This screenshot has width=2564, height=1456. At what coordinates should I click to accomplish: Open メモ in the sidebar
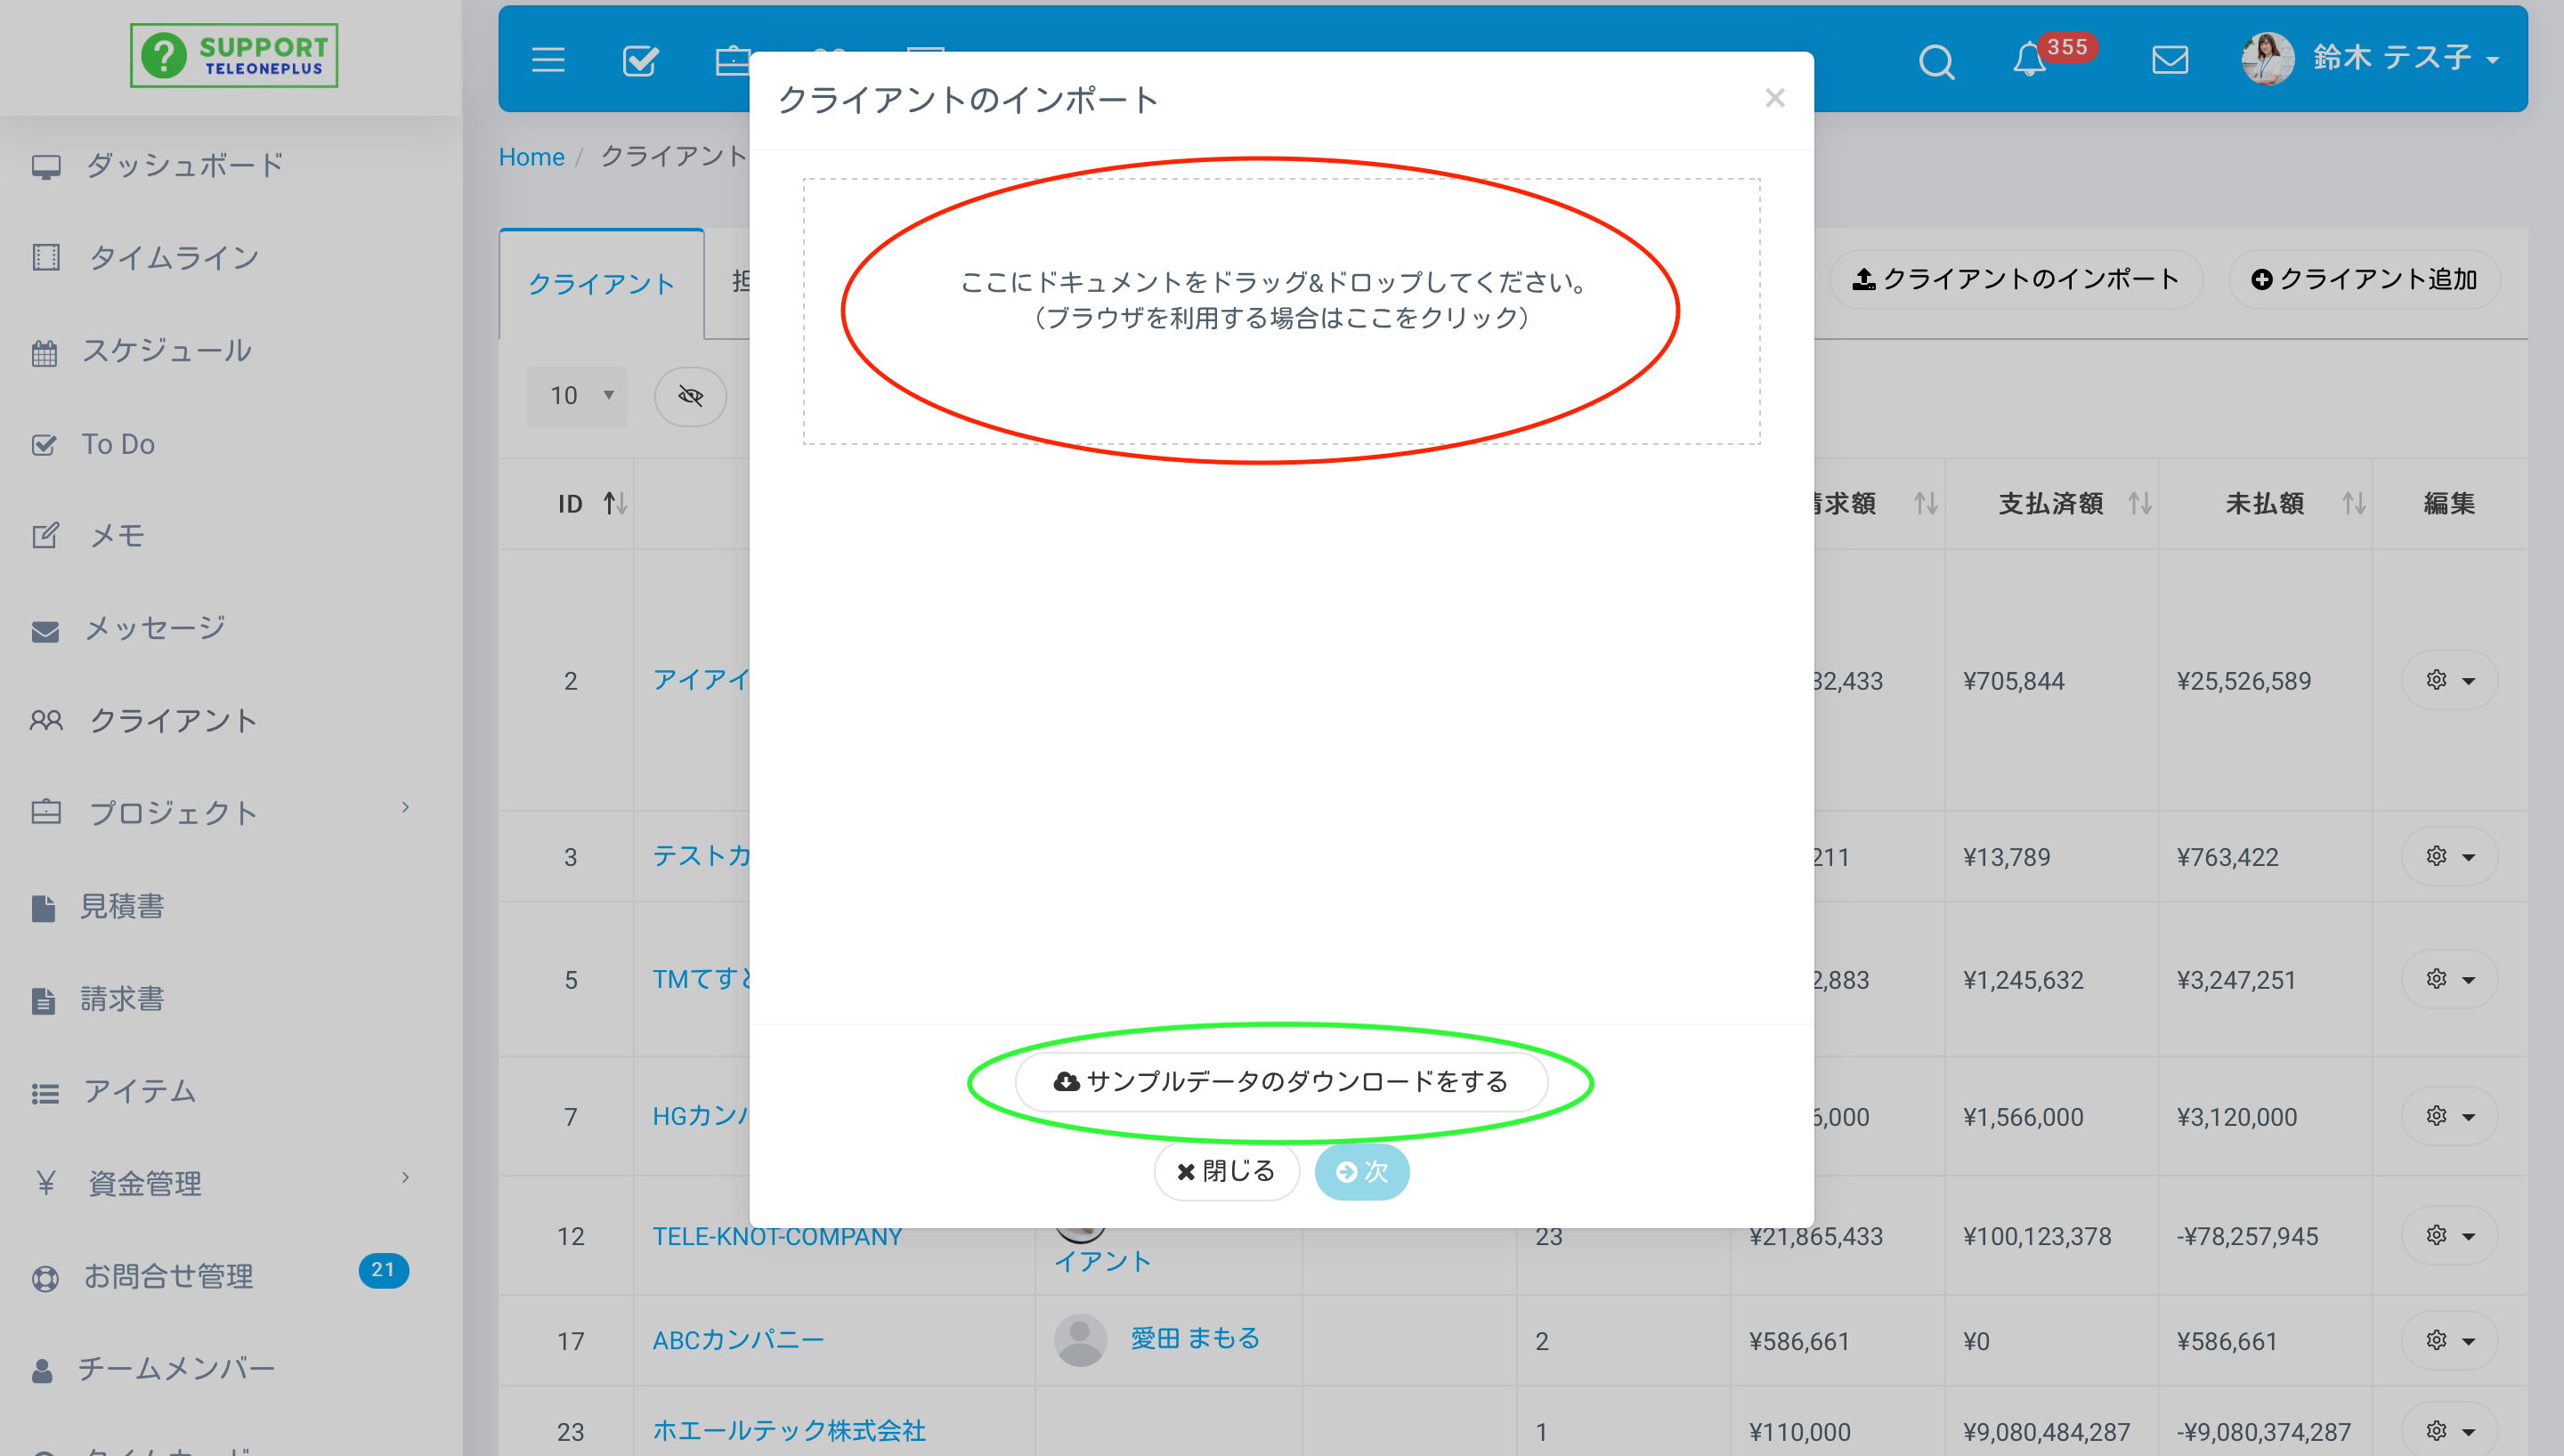coord(117,535)
